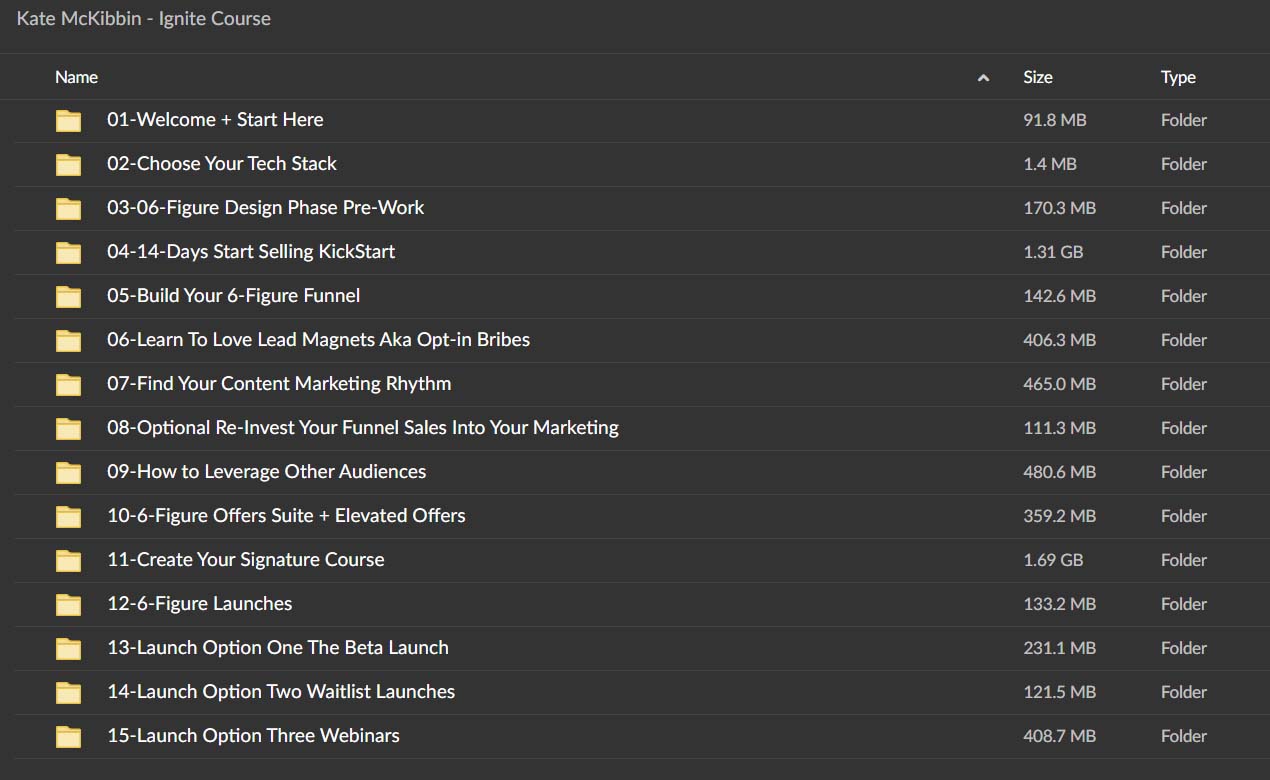Click the 359.2 MB size value

(1059, 516)
